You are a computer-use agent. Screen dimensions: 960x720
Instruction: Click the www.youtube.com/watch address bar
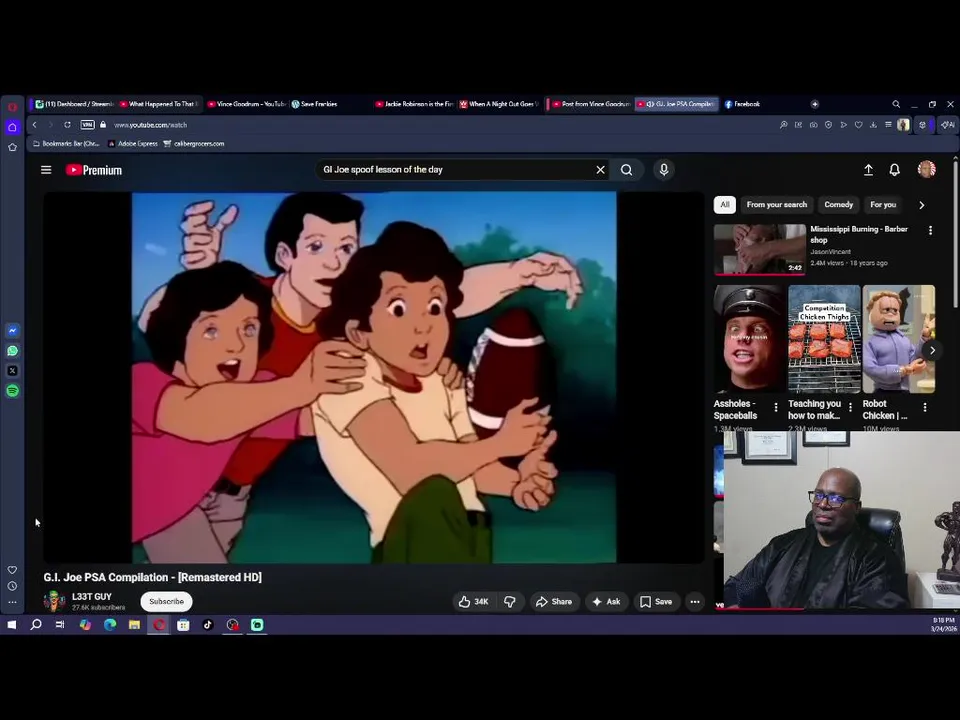(x=151, y=125)
